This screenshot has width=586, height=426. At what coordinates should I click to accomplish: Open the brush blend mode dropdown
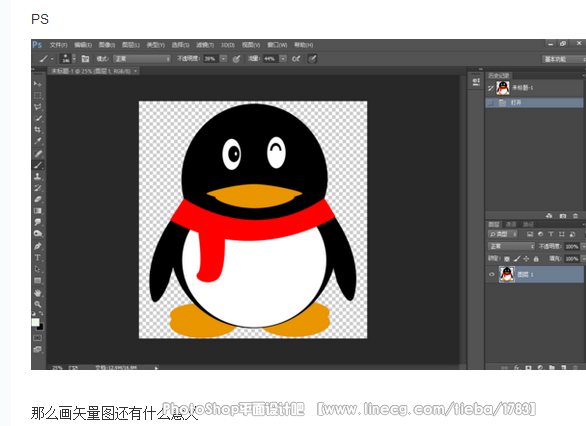point(142,59)
